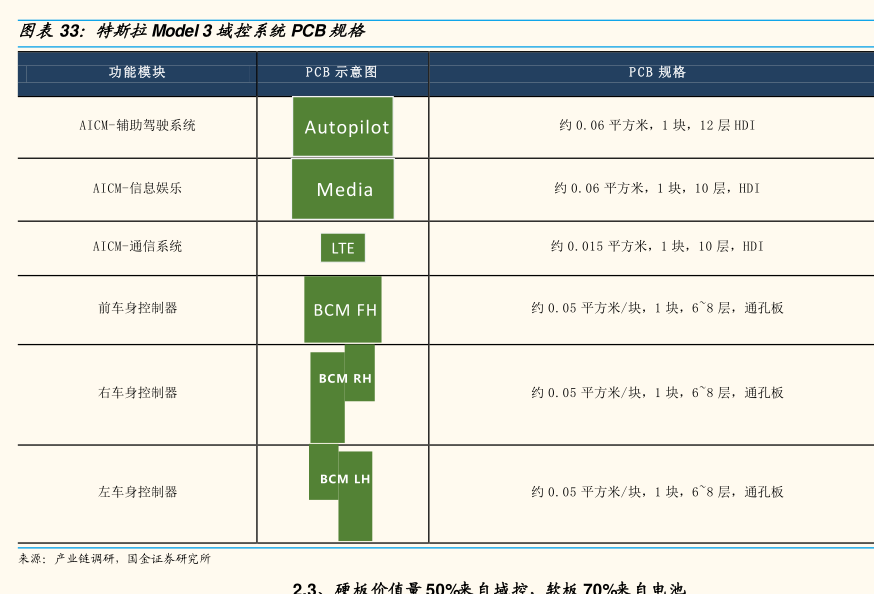The height and width of the screenshot is (594, 874).
Task: Click the small LTE PCB block
Action: (x=343, y=248)
